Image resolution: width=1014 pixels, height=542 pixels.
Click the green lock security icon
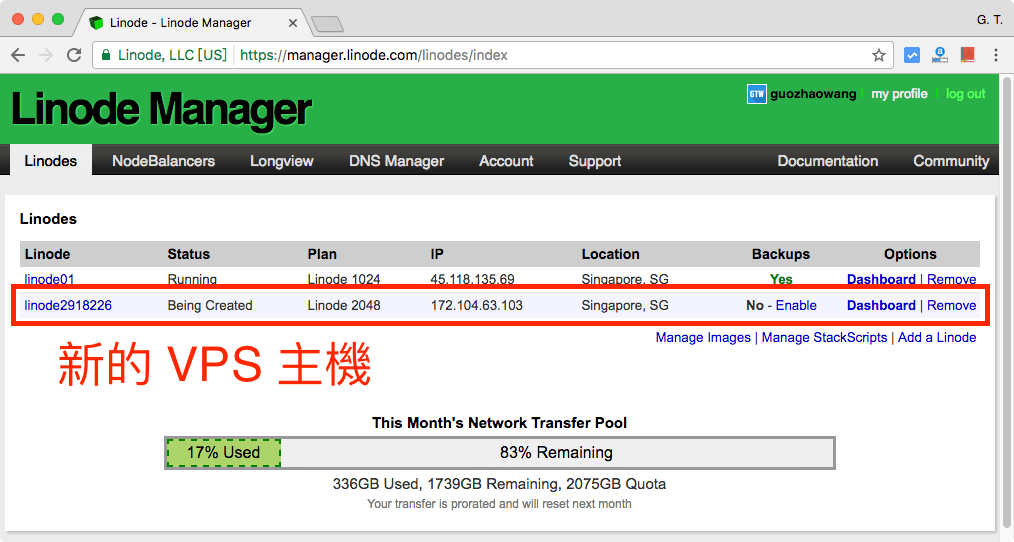pyautogui.click(x=107, y=55)
